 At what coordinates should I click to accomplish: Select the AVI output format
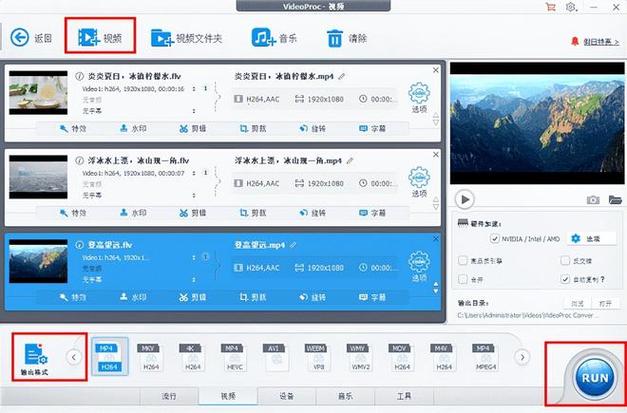tap(276, 357)
